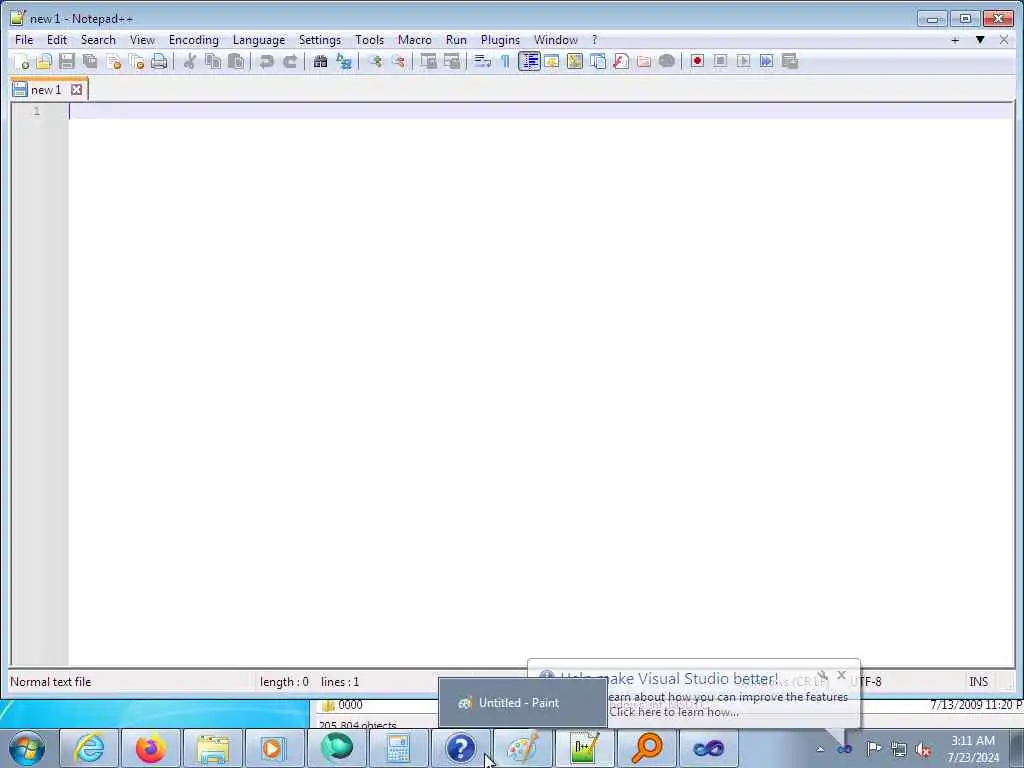Click the plus button in menu bar
The image size is (1024, 768).
[x=955, y=40]
